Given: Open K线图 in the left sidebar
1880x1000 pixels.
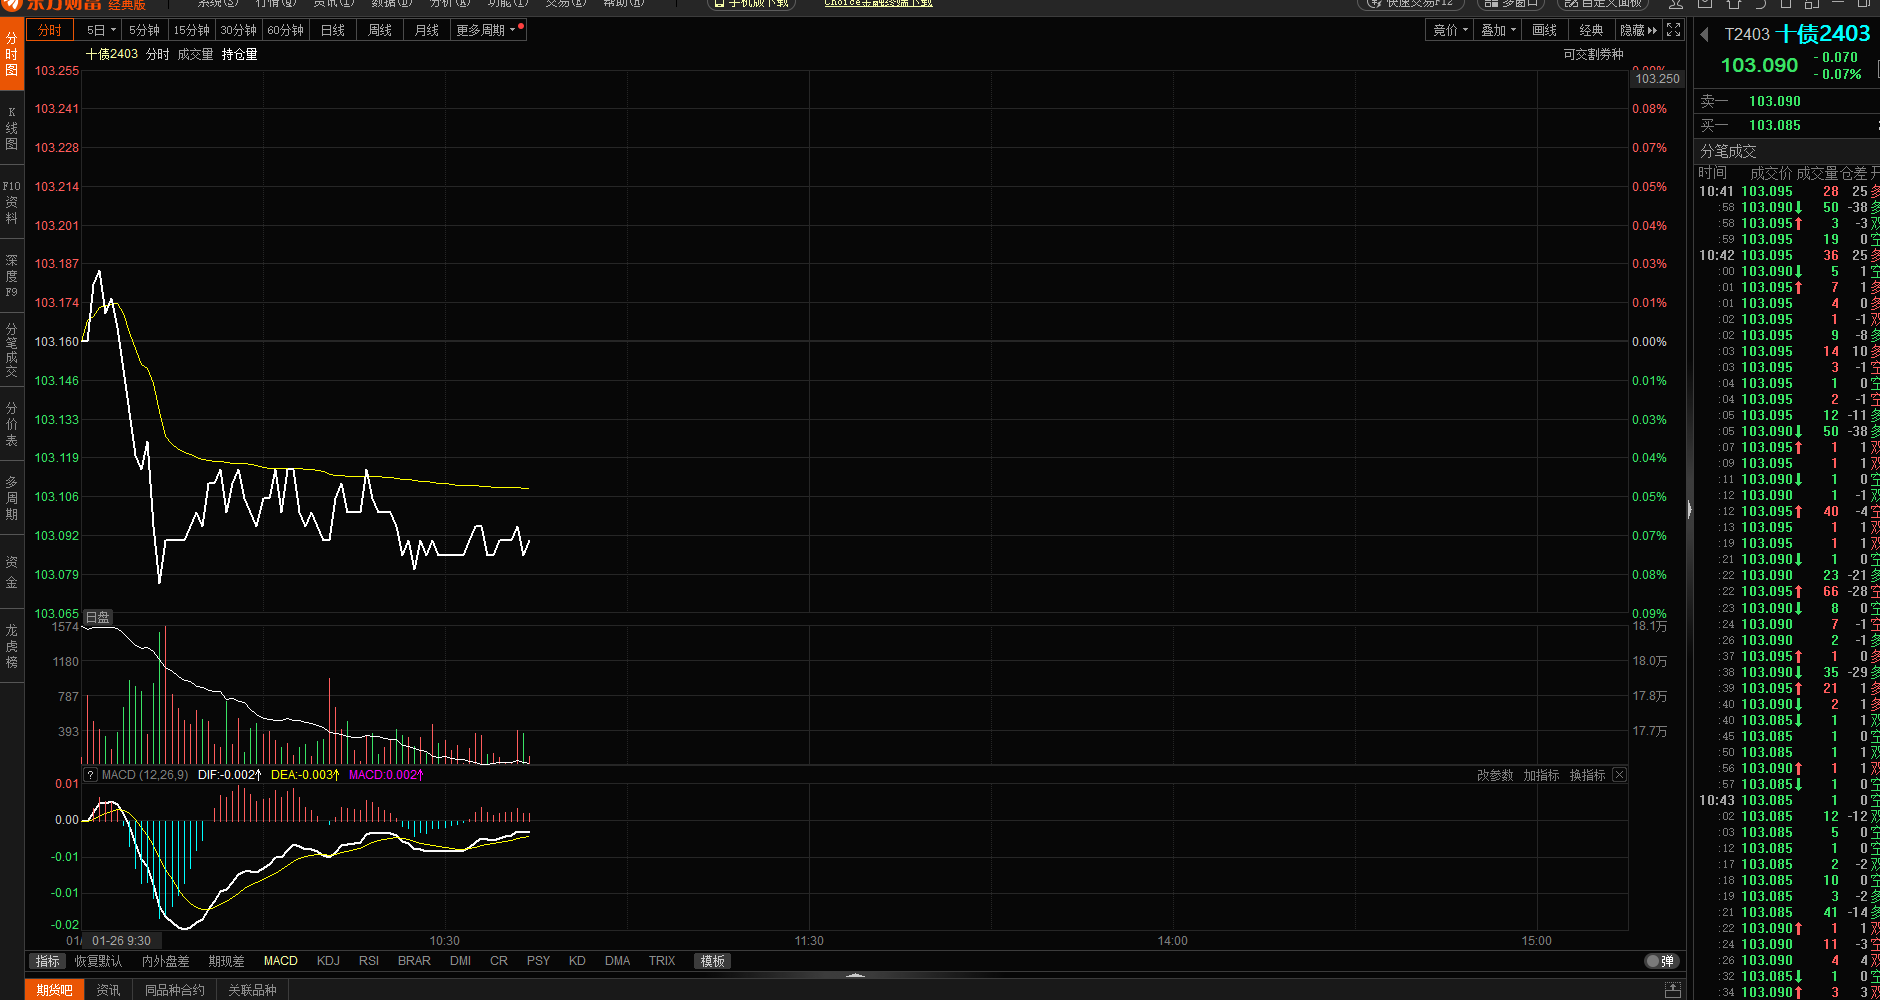Looking at the screenshot, I should pyautogui.click(x=12, y=128).
